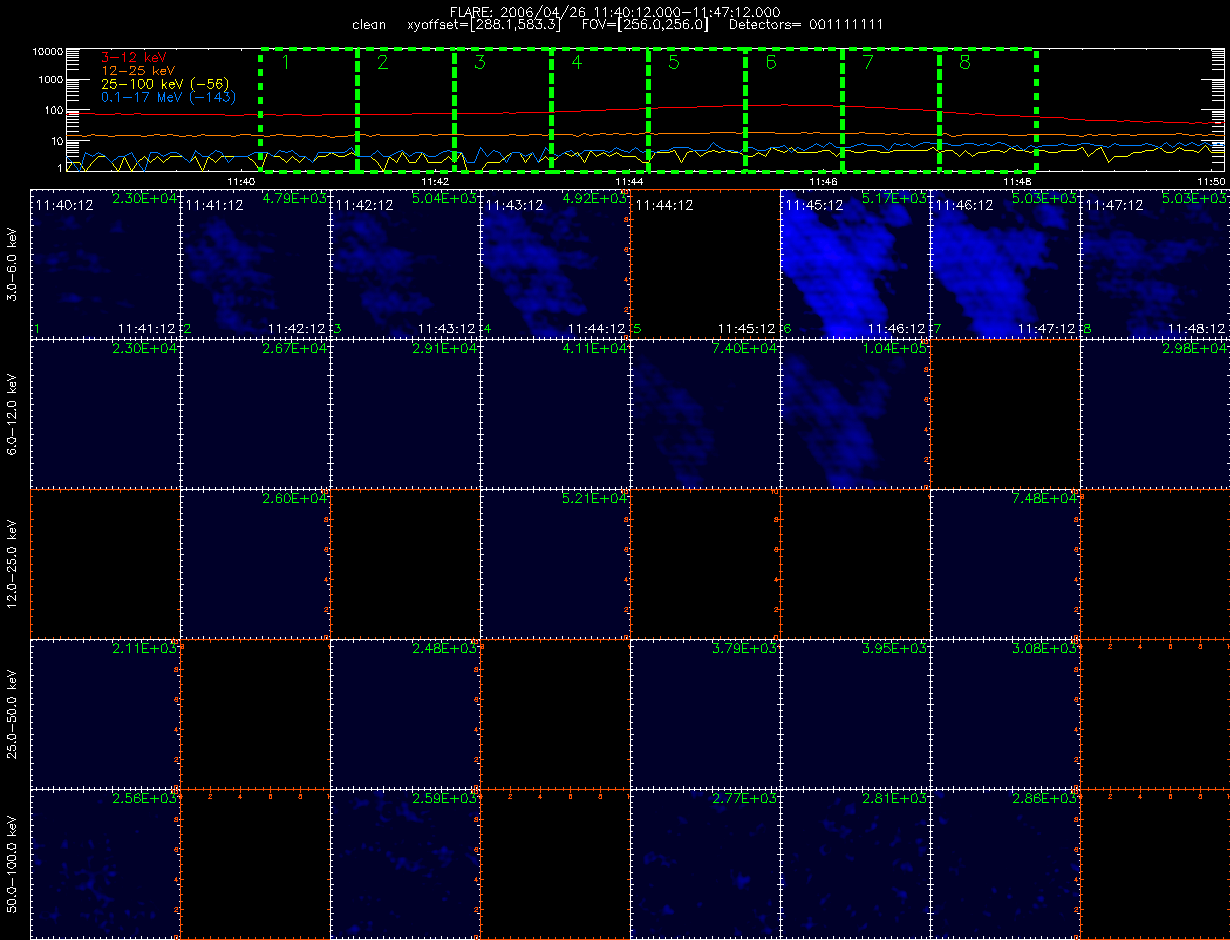Open the 12.0-25.0 keV image labeled 5.21E+04

[x=555, y=563]
